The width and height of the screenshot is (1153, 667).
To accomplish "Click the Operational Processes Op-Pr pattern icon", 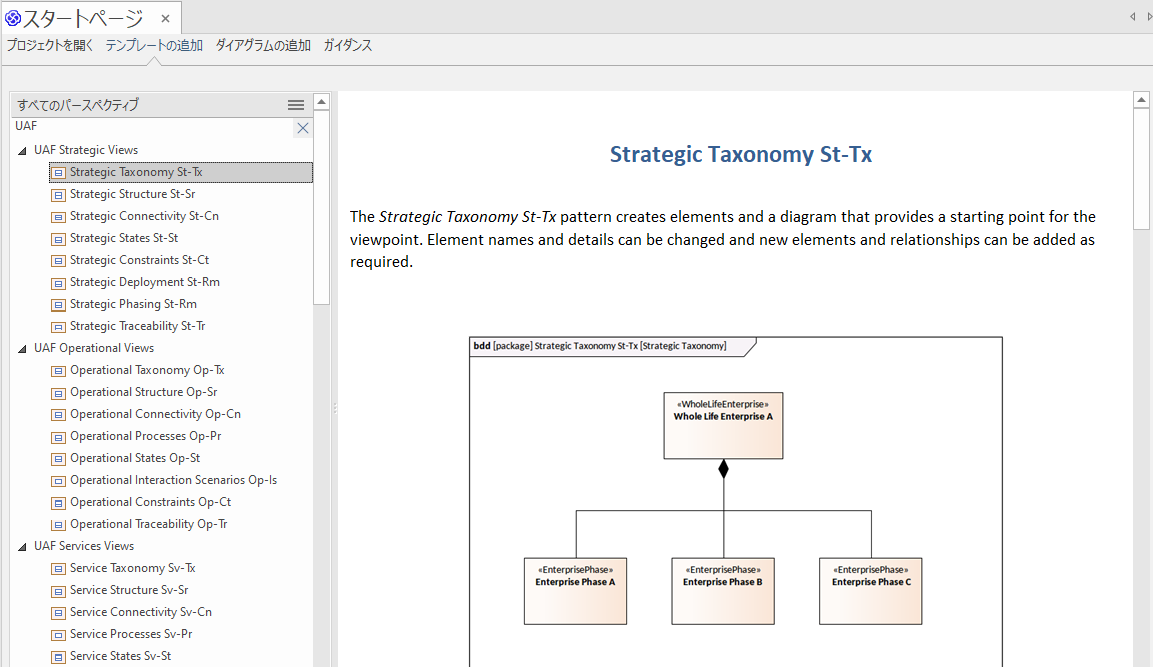I will (58, 438).
